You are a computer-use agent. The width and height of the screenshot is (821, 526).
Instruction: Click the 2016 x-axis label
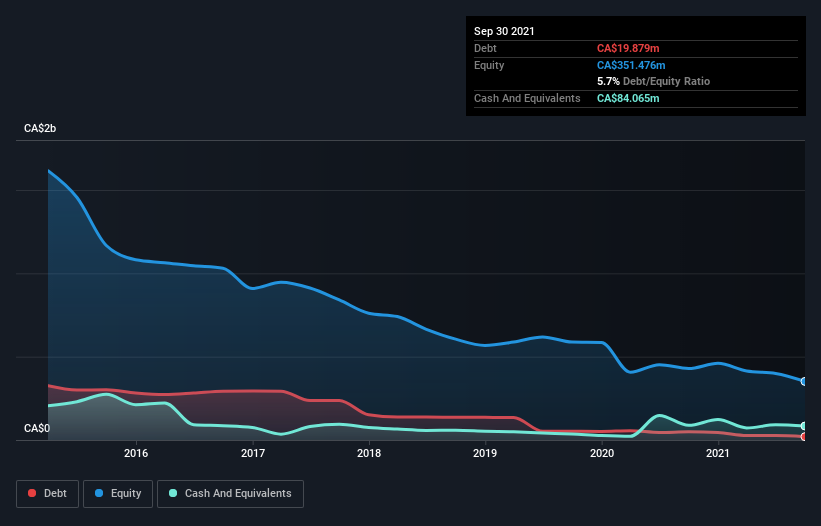[136, 453]
